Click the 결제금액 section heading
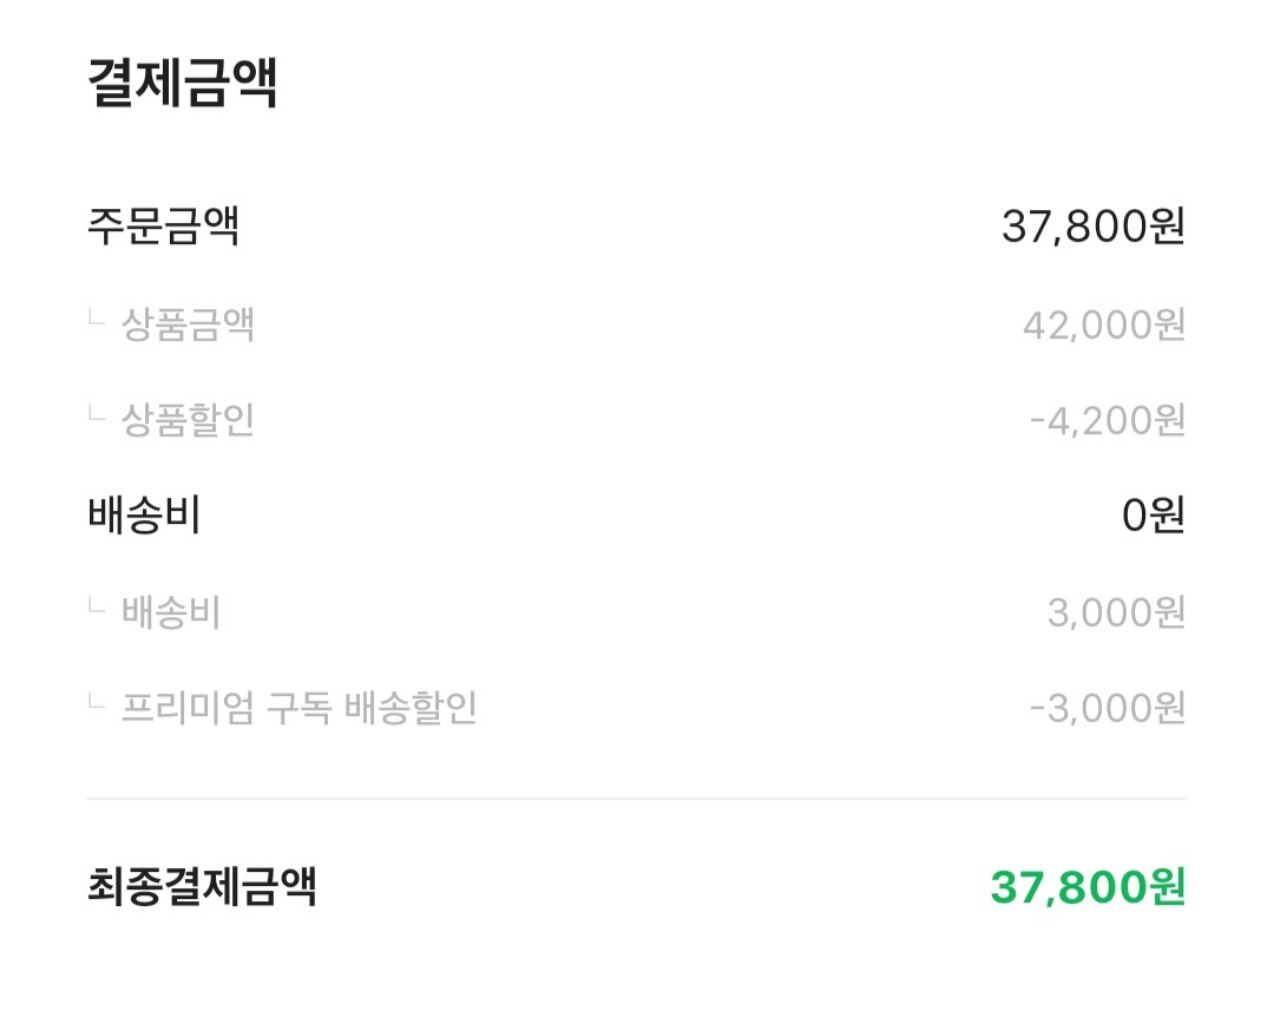The height and width of the screenshot is (1024, 1274). coord(182,82)
